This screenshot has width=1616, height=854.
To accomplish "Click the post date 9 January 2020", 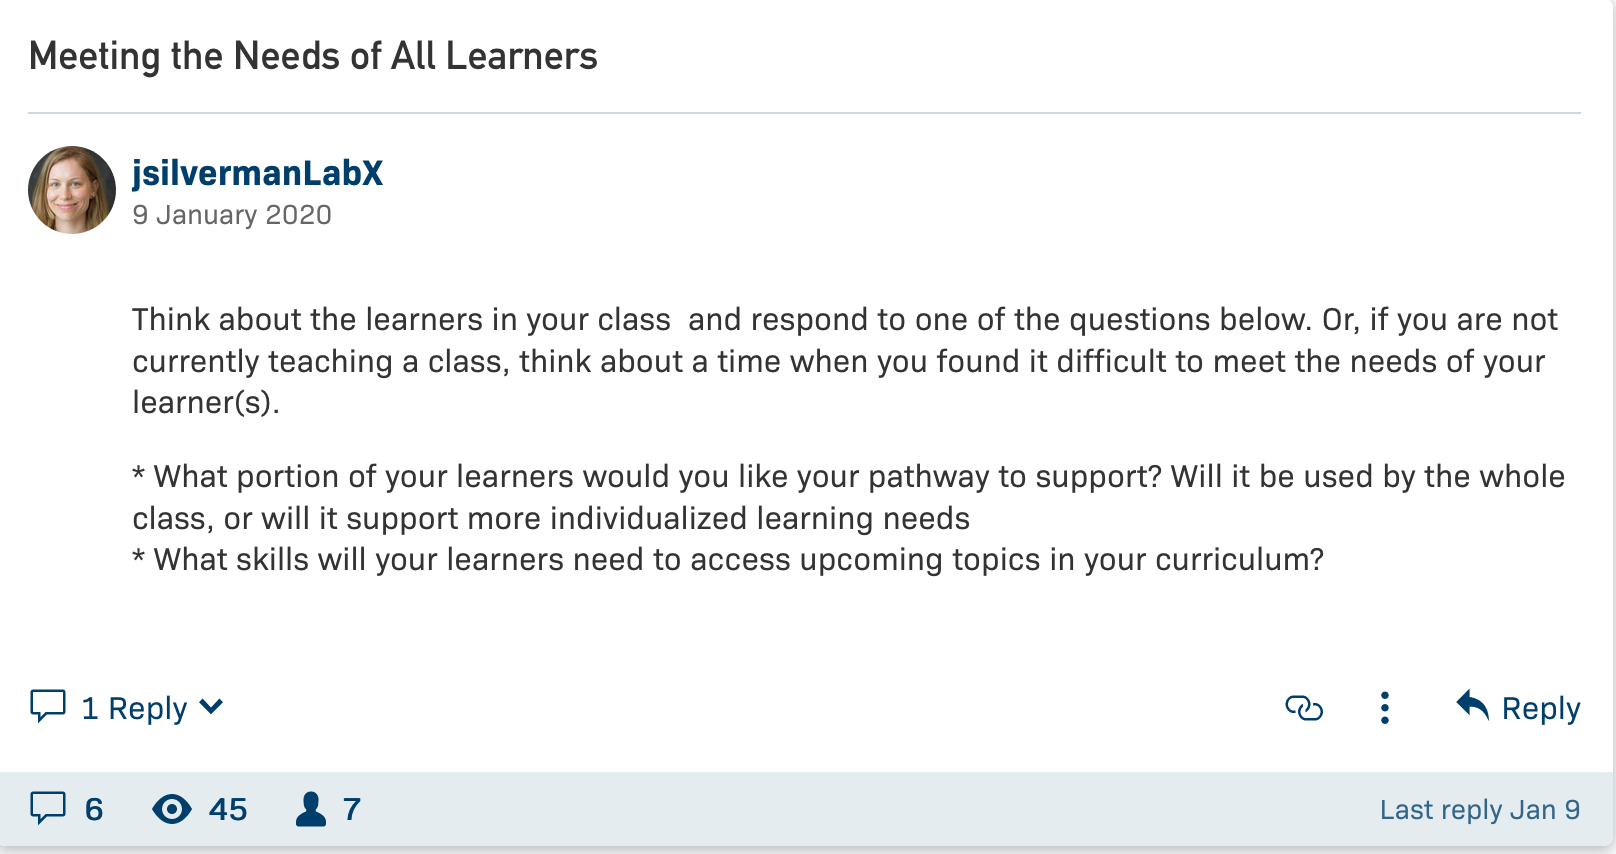I will (x=232, y=215).
